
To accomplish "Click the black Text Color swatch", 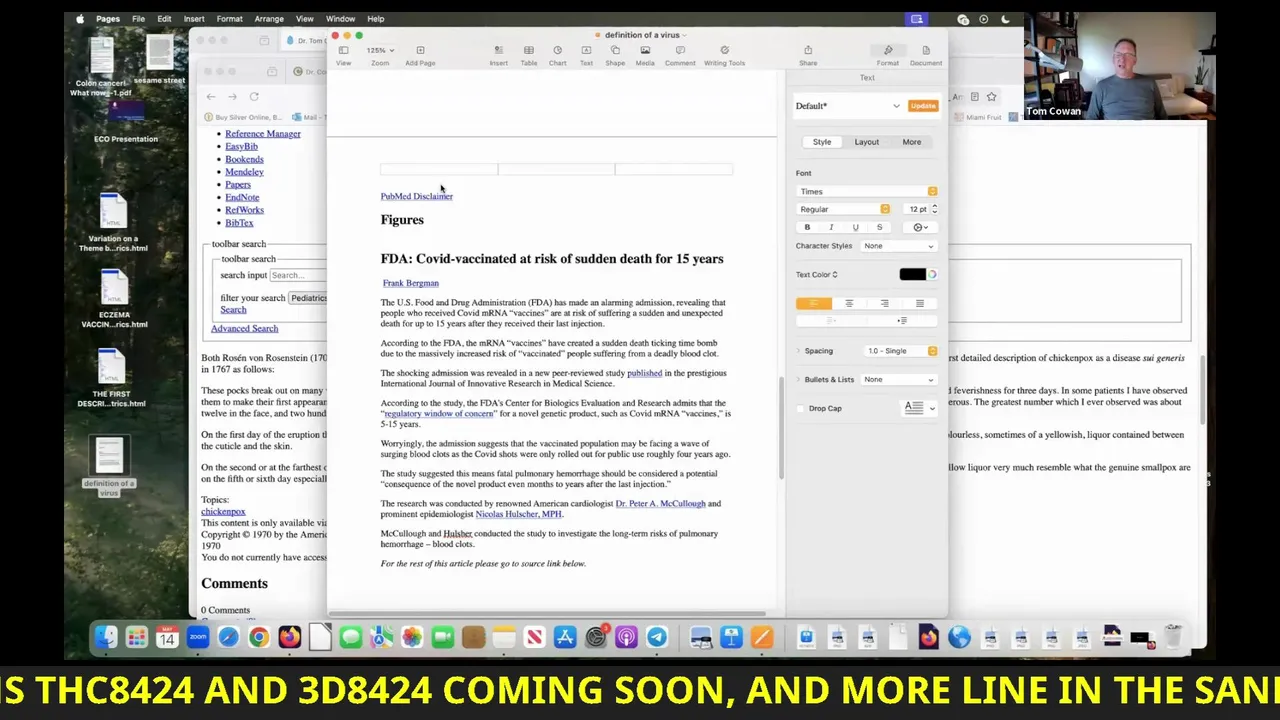I will (912, 274).
